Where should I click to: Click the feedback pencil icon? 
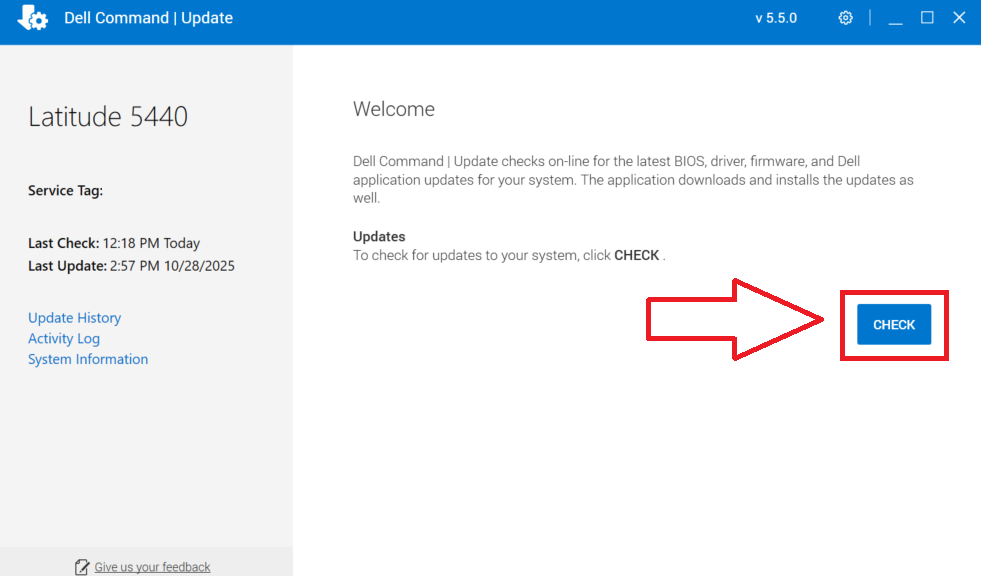click(x=82, y=567)
